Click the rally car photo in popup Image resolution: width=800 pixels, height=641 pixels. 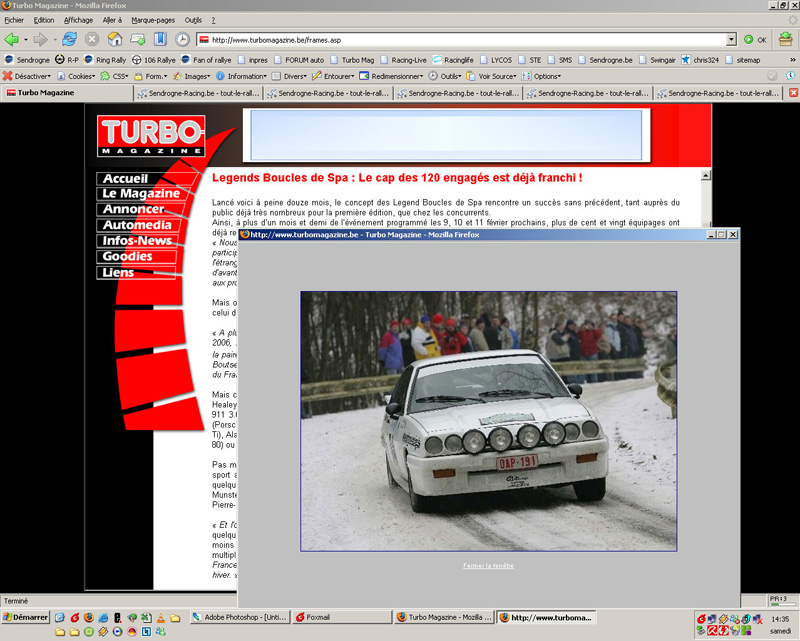488,421
